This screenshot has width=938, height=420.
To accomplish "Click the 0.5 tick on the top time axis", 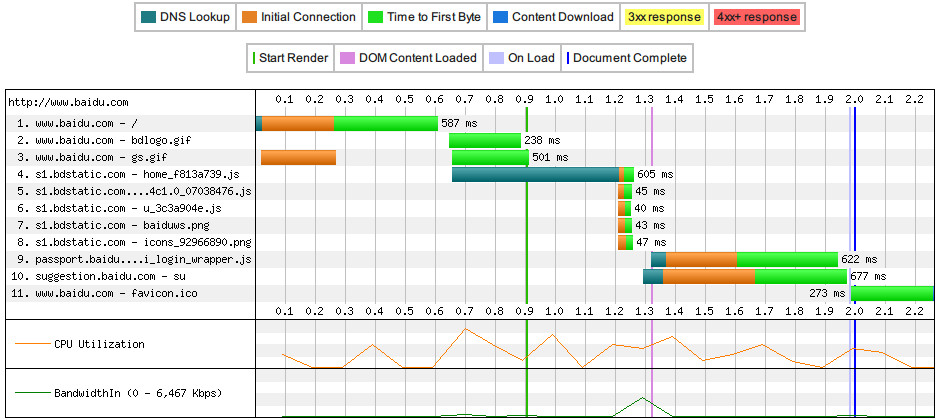I will pyautogui.click(x=404, y=99).
